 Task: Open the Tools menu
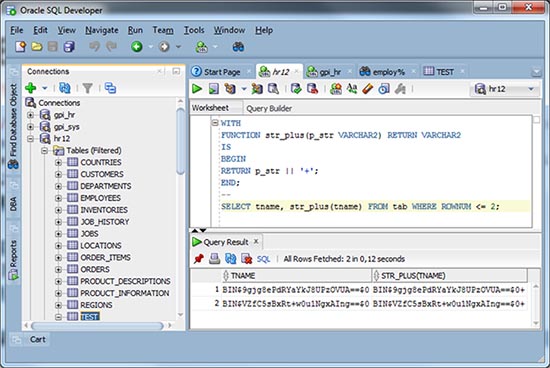tap(194, 30)
